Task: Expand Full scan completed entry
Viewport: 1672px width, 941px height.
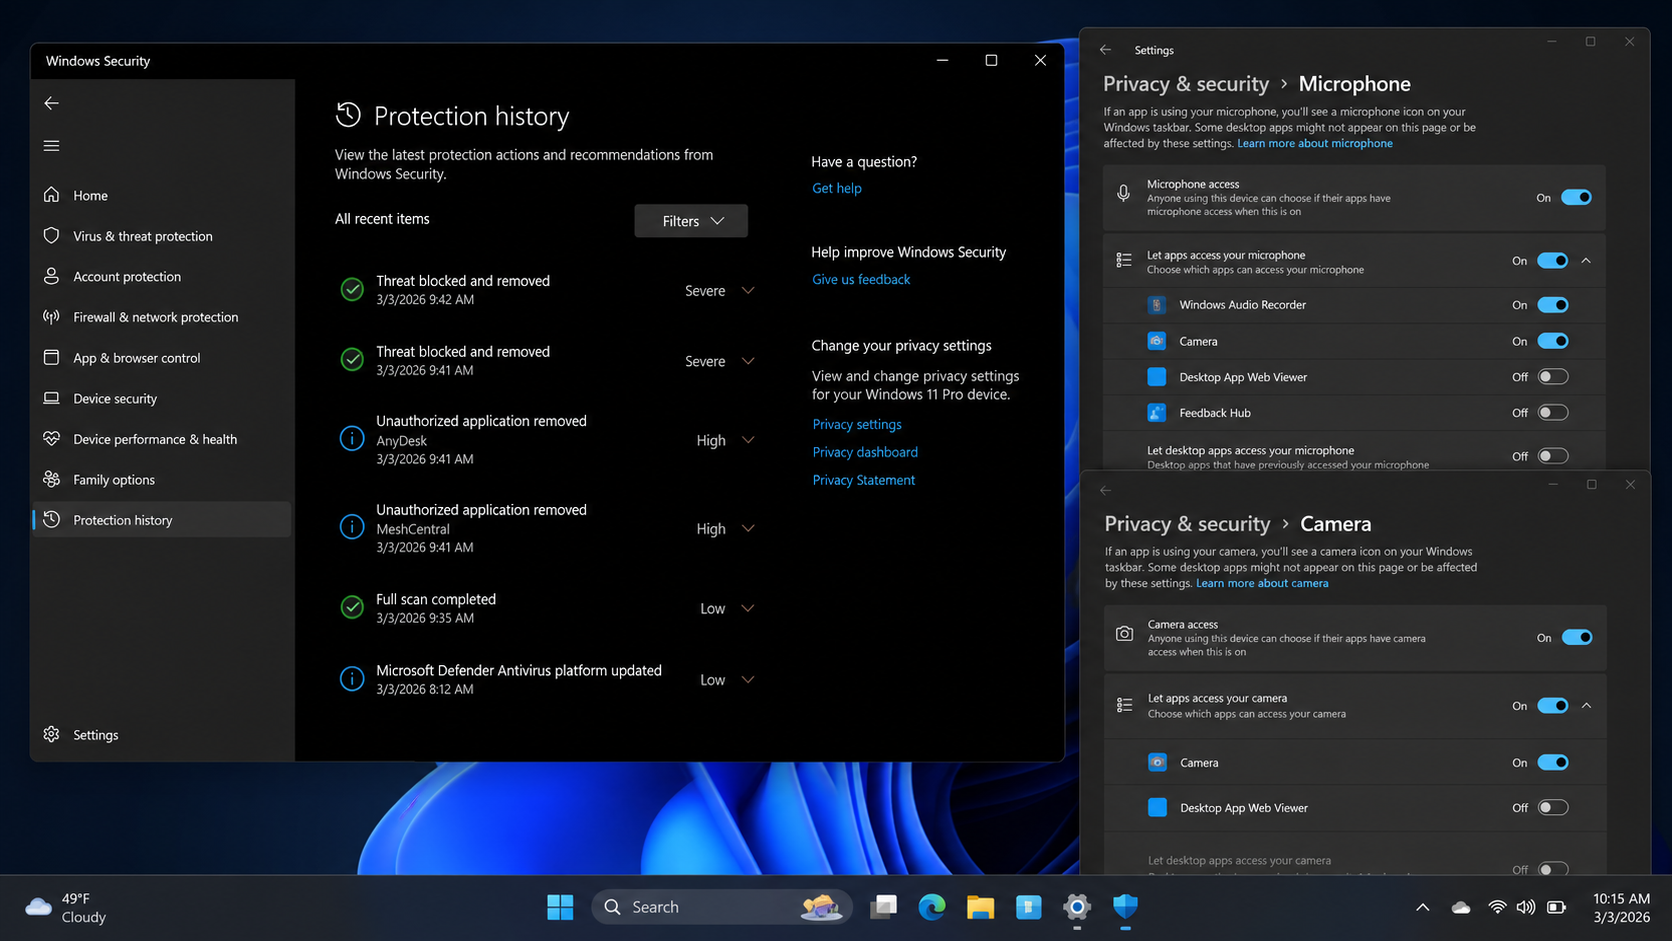Action: pyautogui.click(x=748, y=608)
